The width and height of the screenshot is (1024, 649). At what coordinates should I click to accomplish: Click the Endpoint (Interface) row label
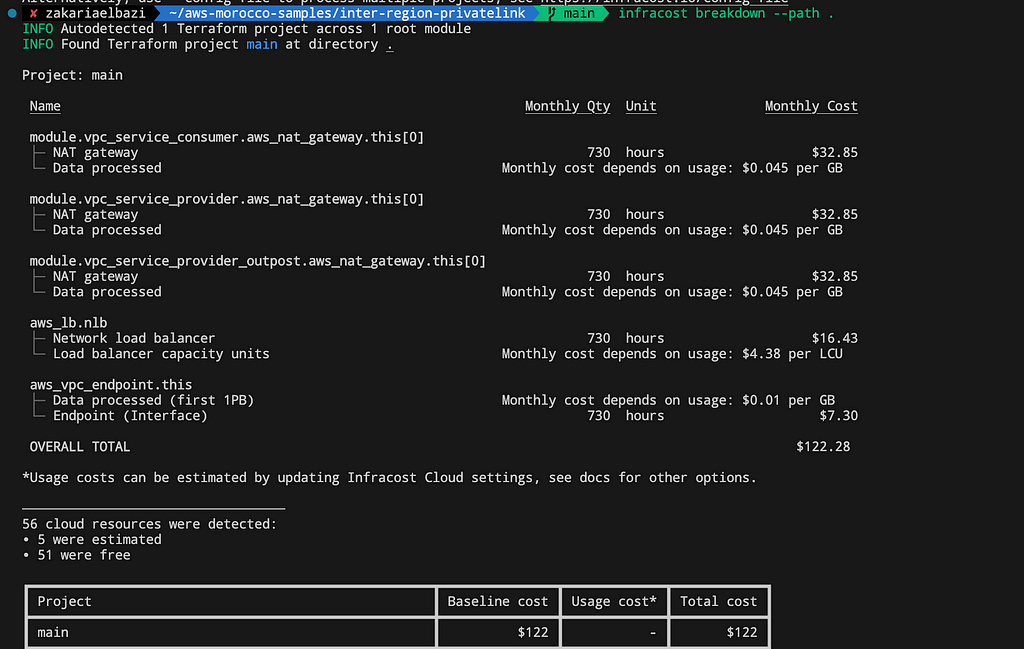(130, 416)
